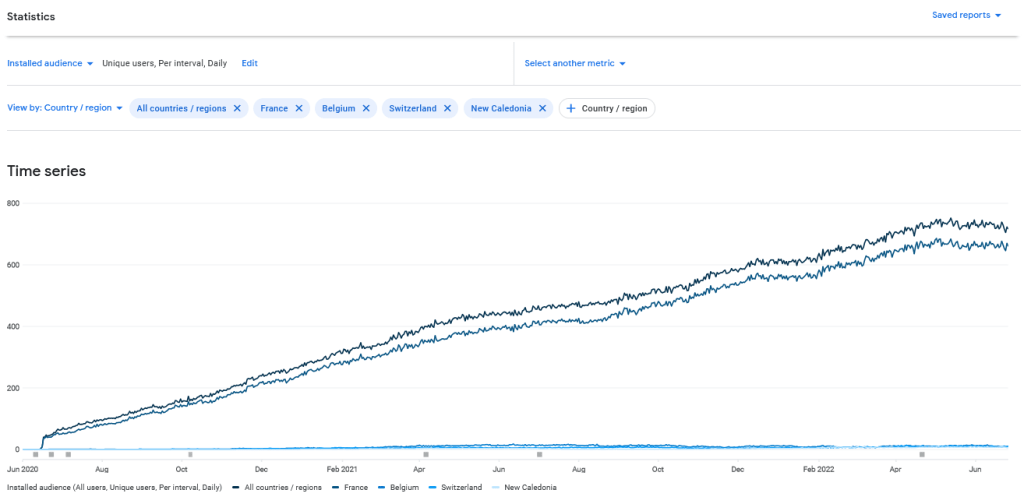Remove the New Caledonia filter chip
The height and width of the screenshot is (504, 1024).
(x=542, y=108)
